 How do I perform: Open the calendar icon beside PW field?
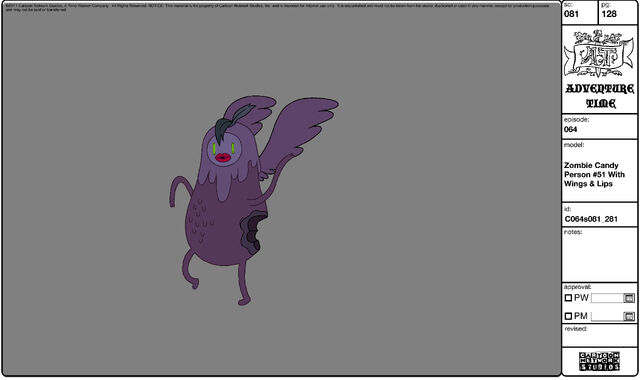(x=629, y=298)
